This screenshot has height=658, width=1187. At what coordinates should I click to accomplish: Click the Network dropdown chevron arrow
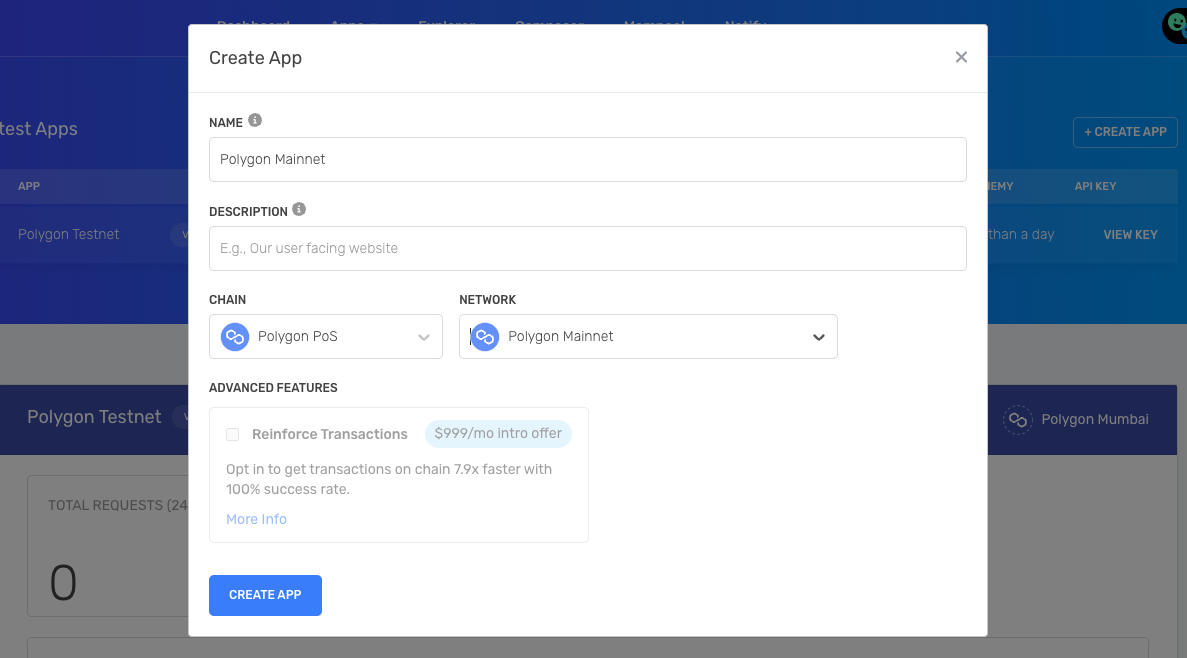pos(818,338)
